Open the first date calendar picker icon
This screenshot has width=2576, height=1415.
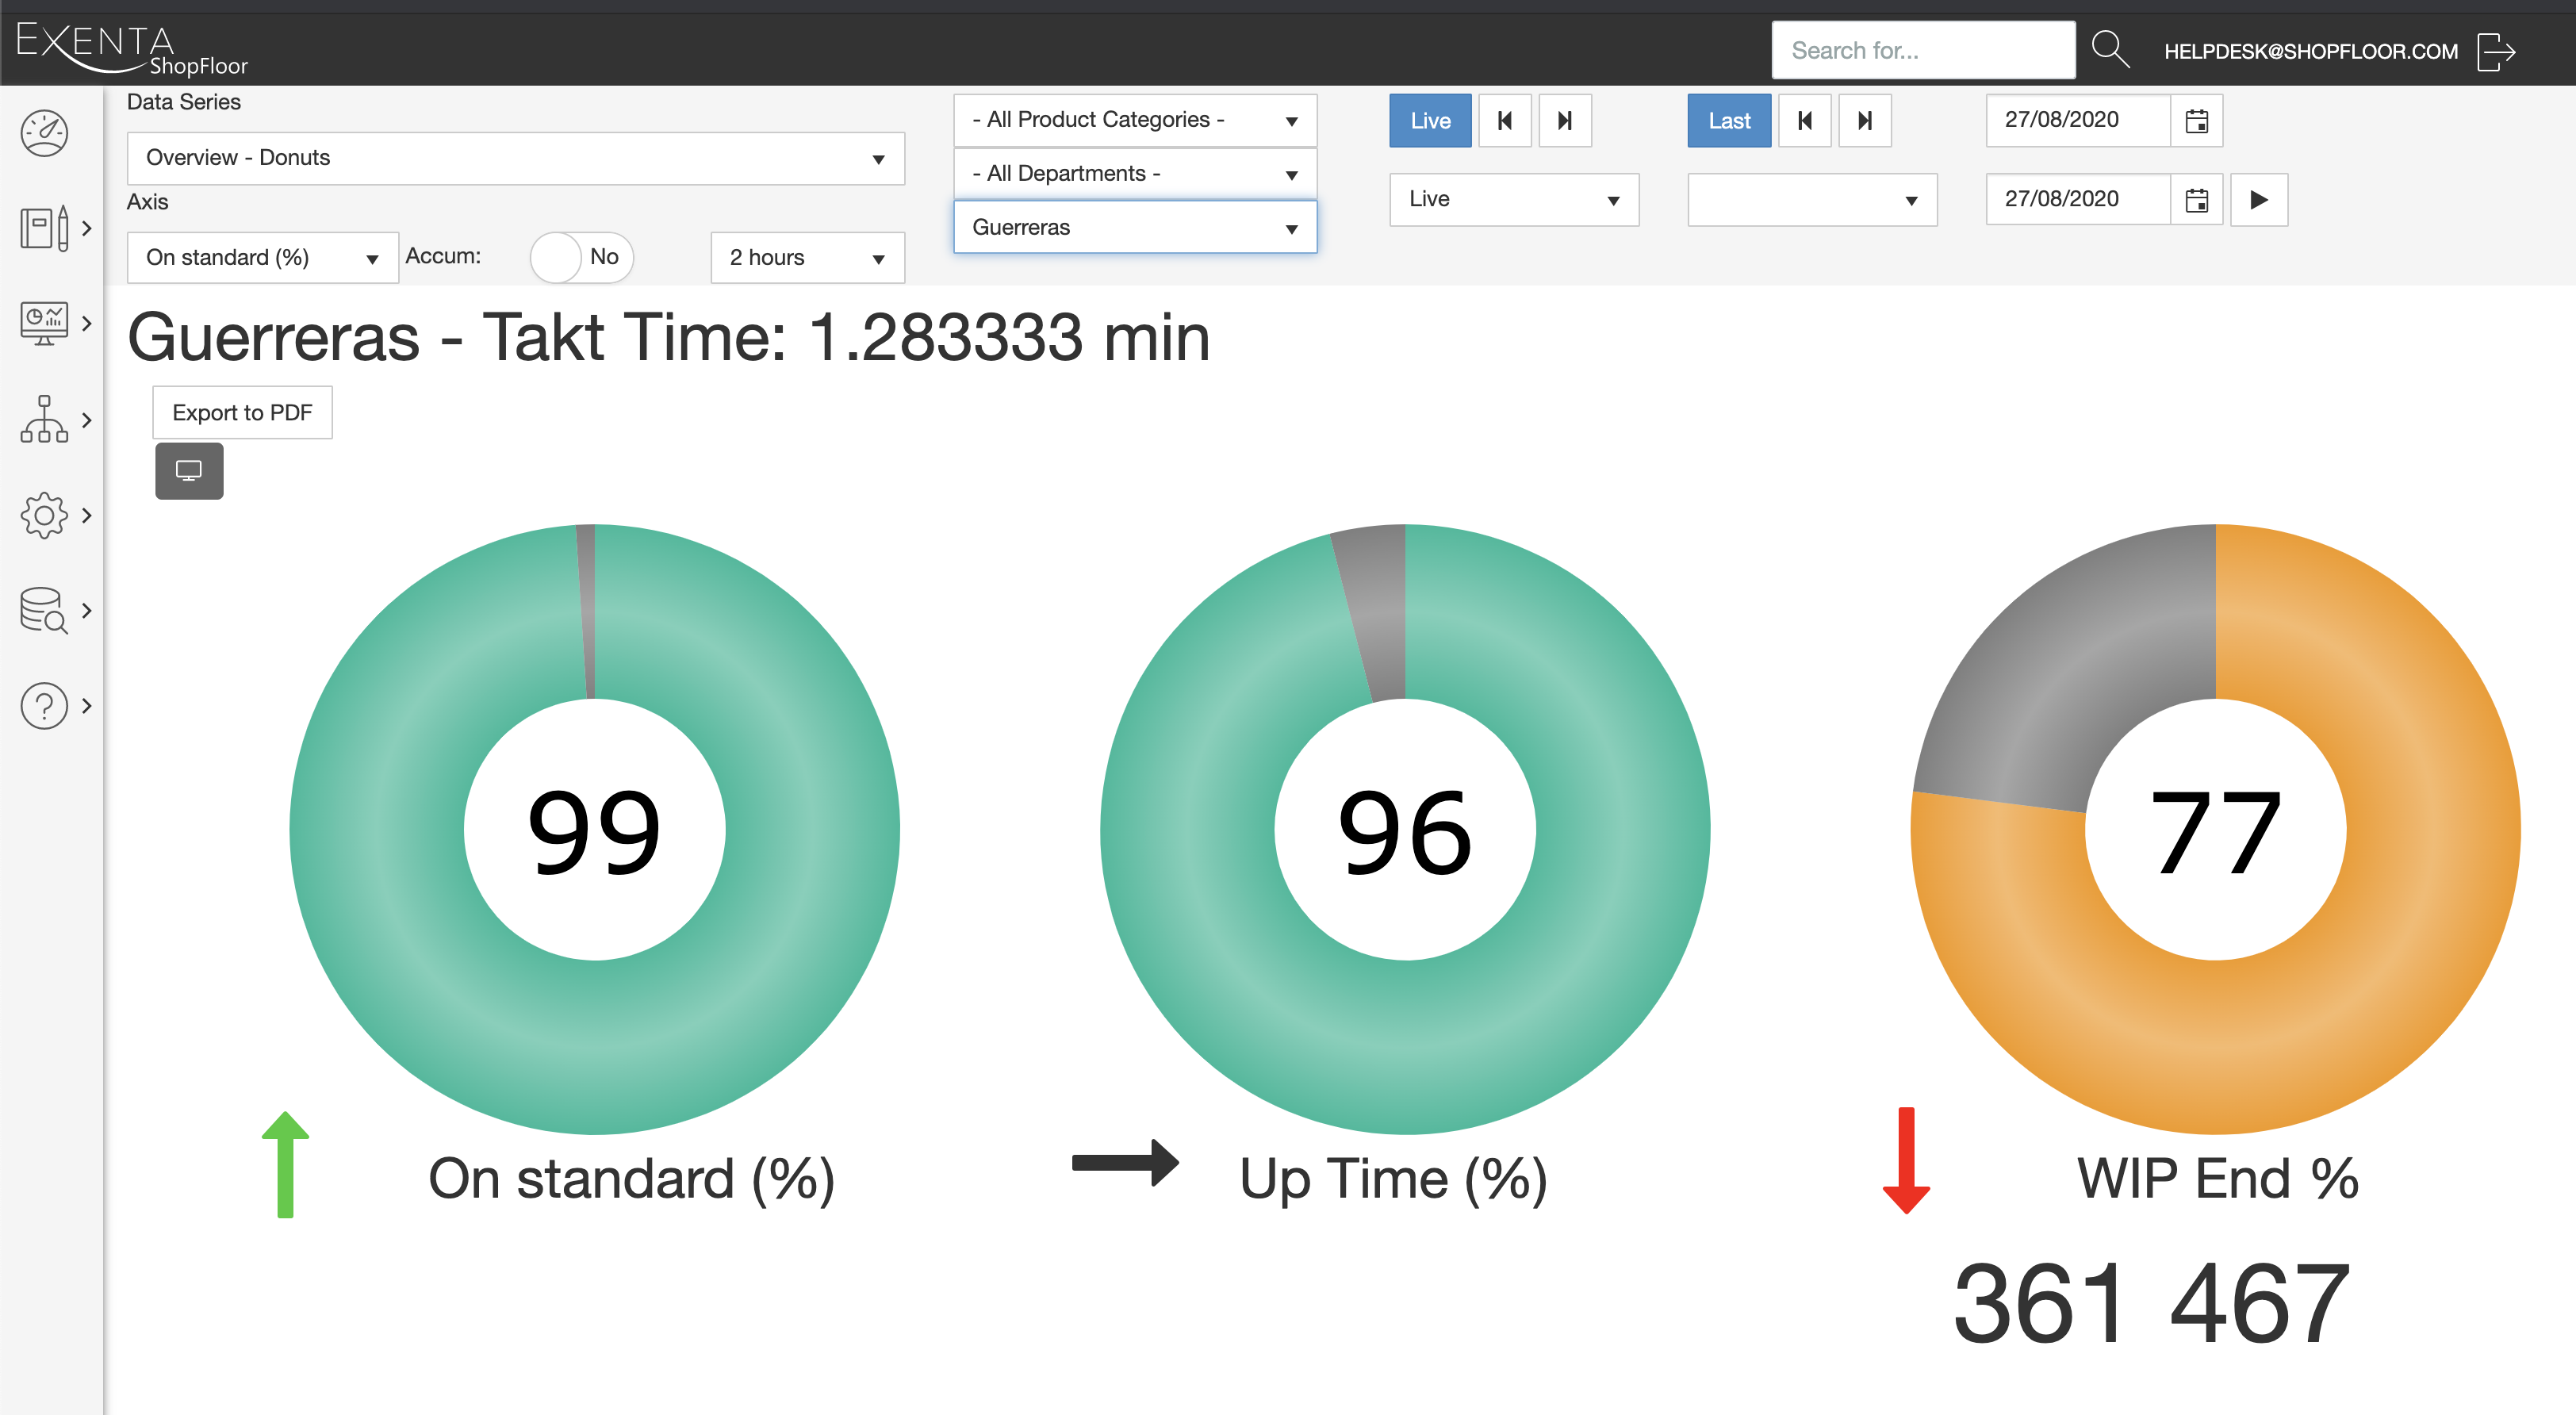(2196, 121)
